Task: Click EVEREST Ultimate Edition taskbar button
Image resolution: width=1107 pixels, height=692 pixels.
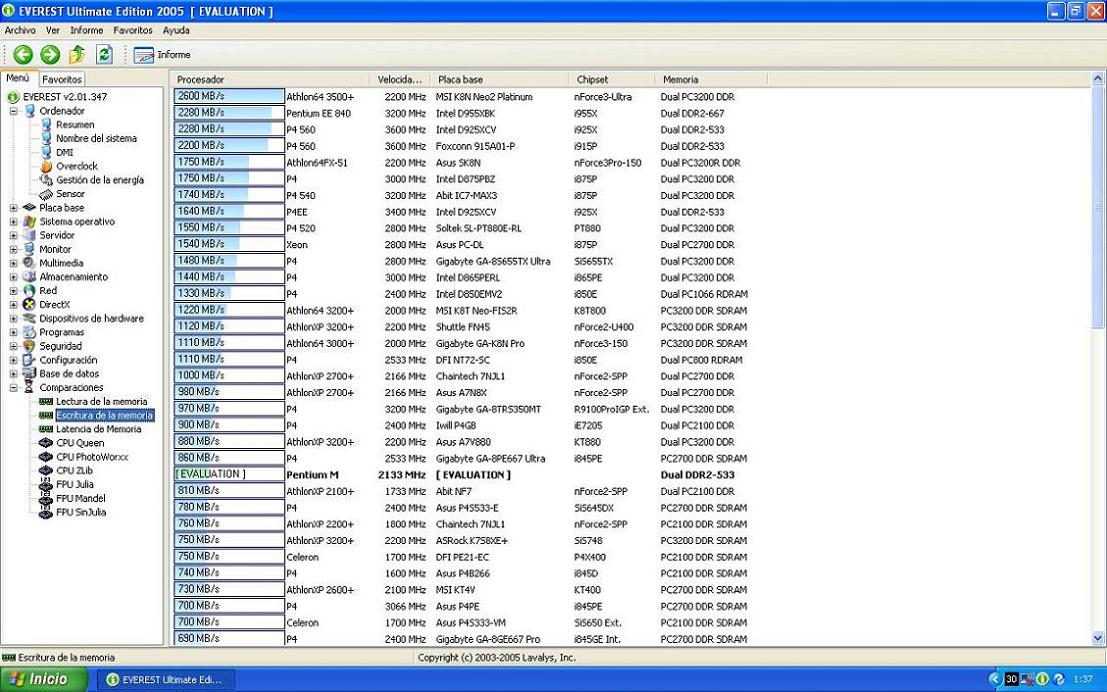Action: tap(166, 679)
